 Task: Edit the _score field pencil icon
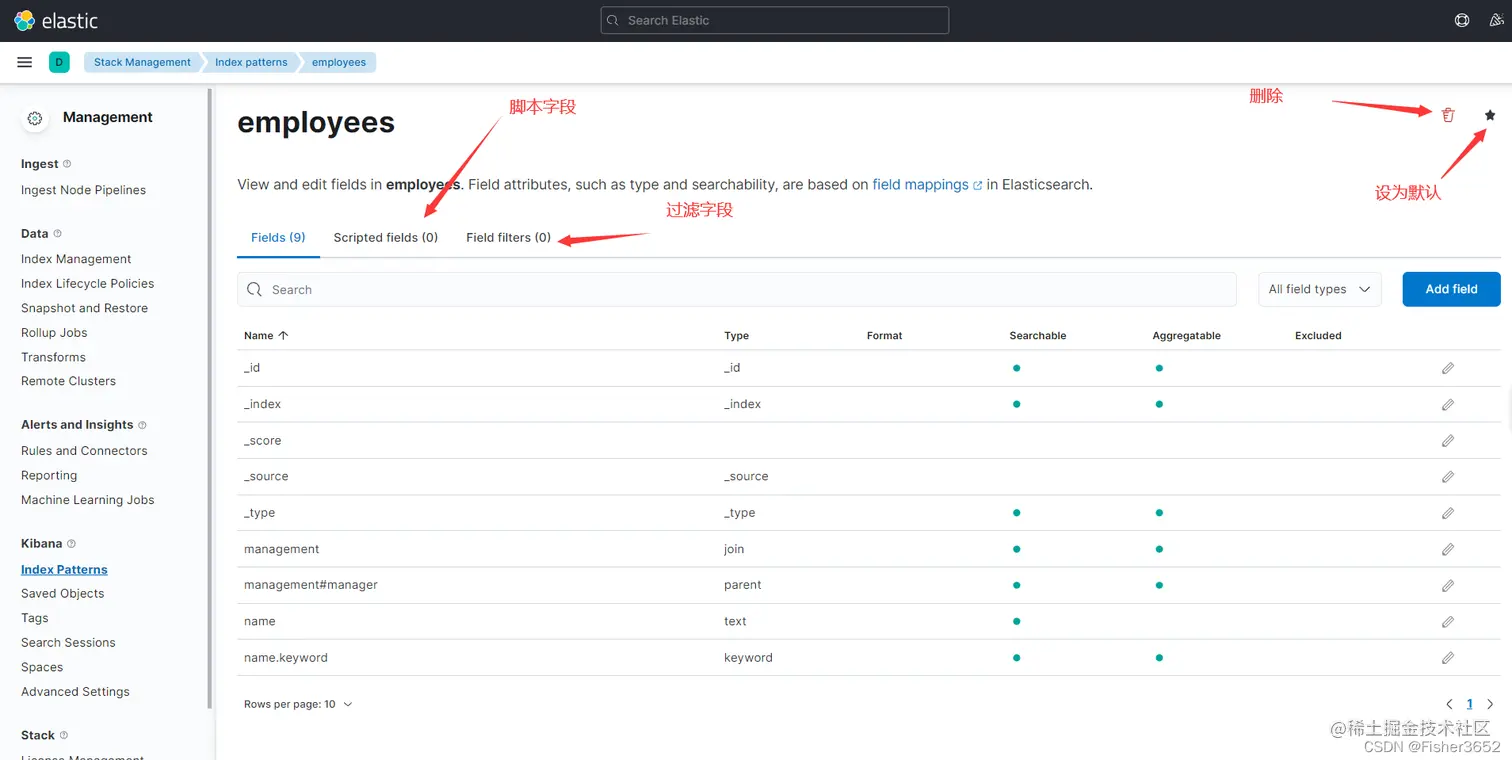pyautogui.click(x=1448, y=441)
